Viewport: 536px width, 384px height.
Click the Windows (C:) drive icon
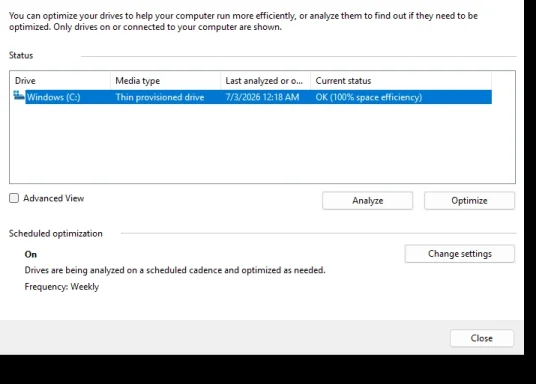(18, 95)
